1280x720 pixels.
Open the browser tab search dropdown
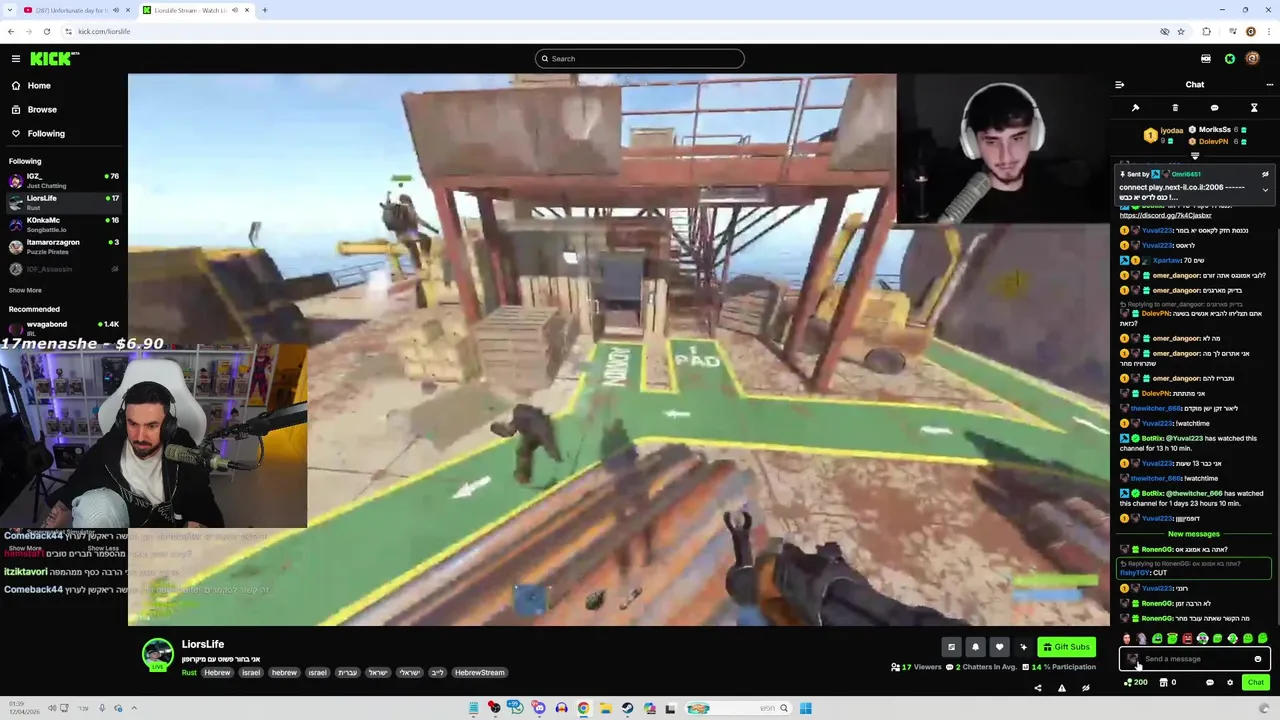(x=11, y=10)
